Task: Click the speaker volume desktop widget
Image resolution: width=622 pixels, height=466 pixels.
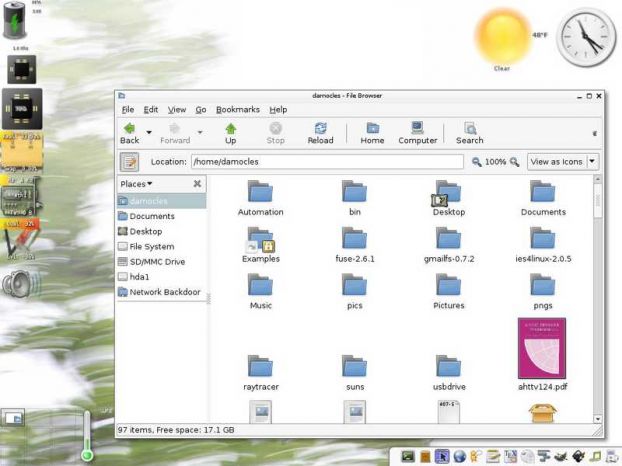Action: (21, 284)
